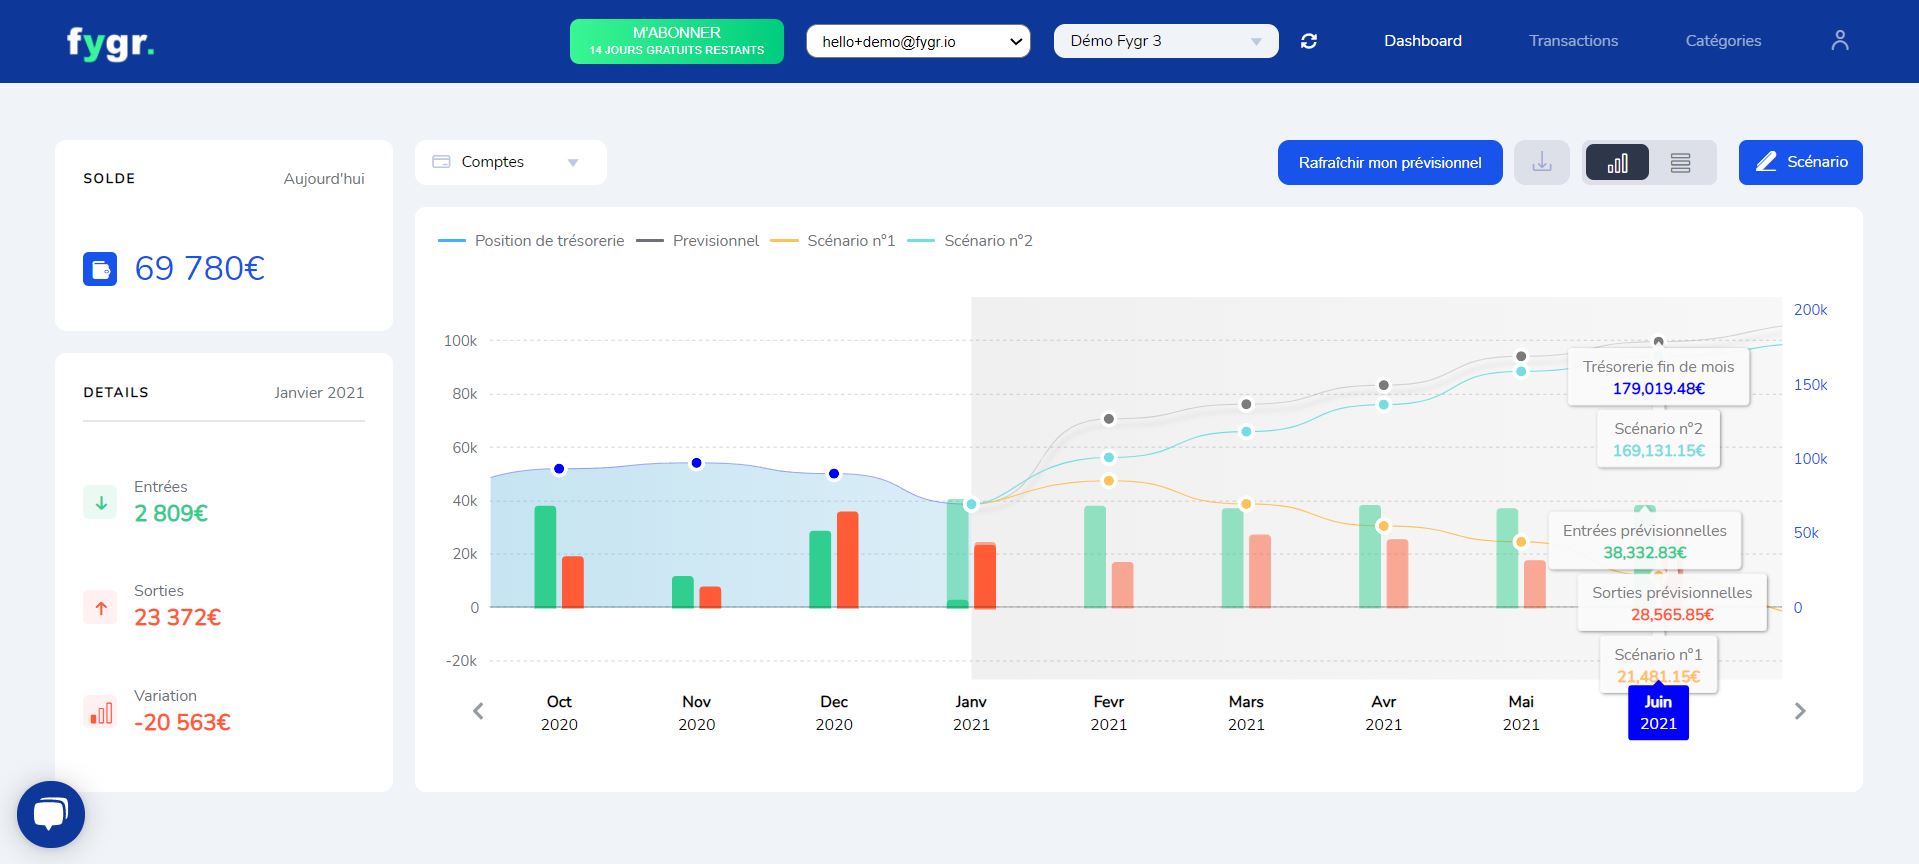
Task: Click the red Sorties arrow icon
Action: tap(100, 607)
